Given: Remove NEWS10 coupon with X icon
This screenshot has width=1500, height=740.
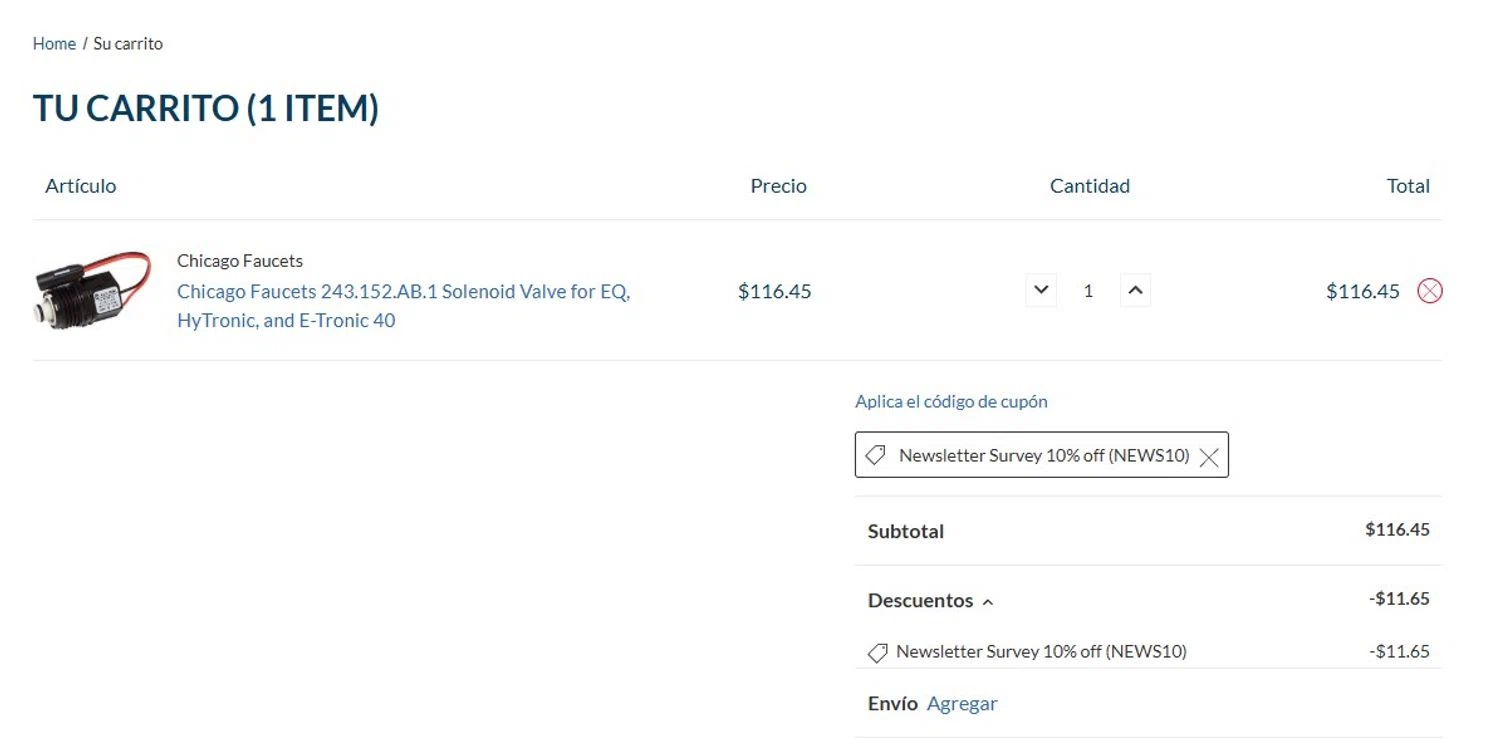Looking at the screenshot, I should (1209, 457).
